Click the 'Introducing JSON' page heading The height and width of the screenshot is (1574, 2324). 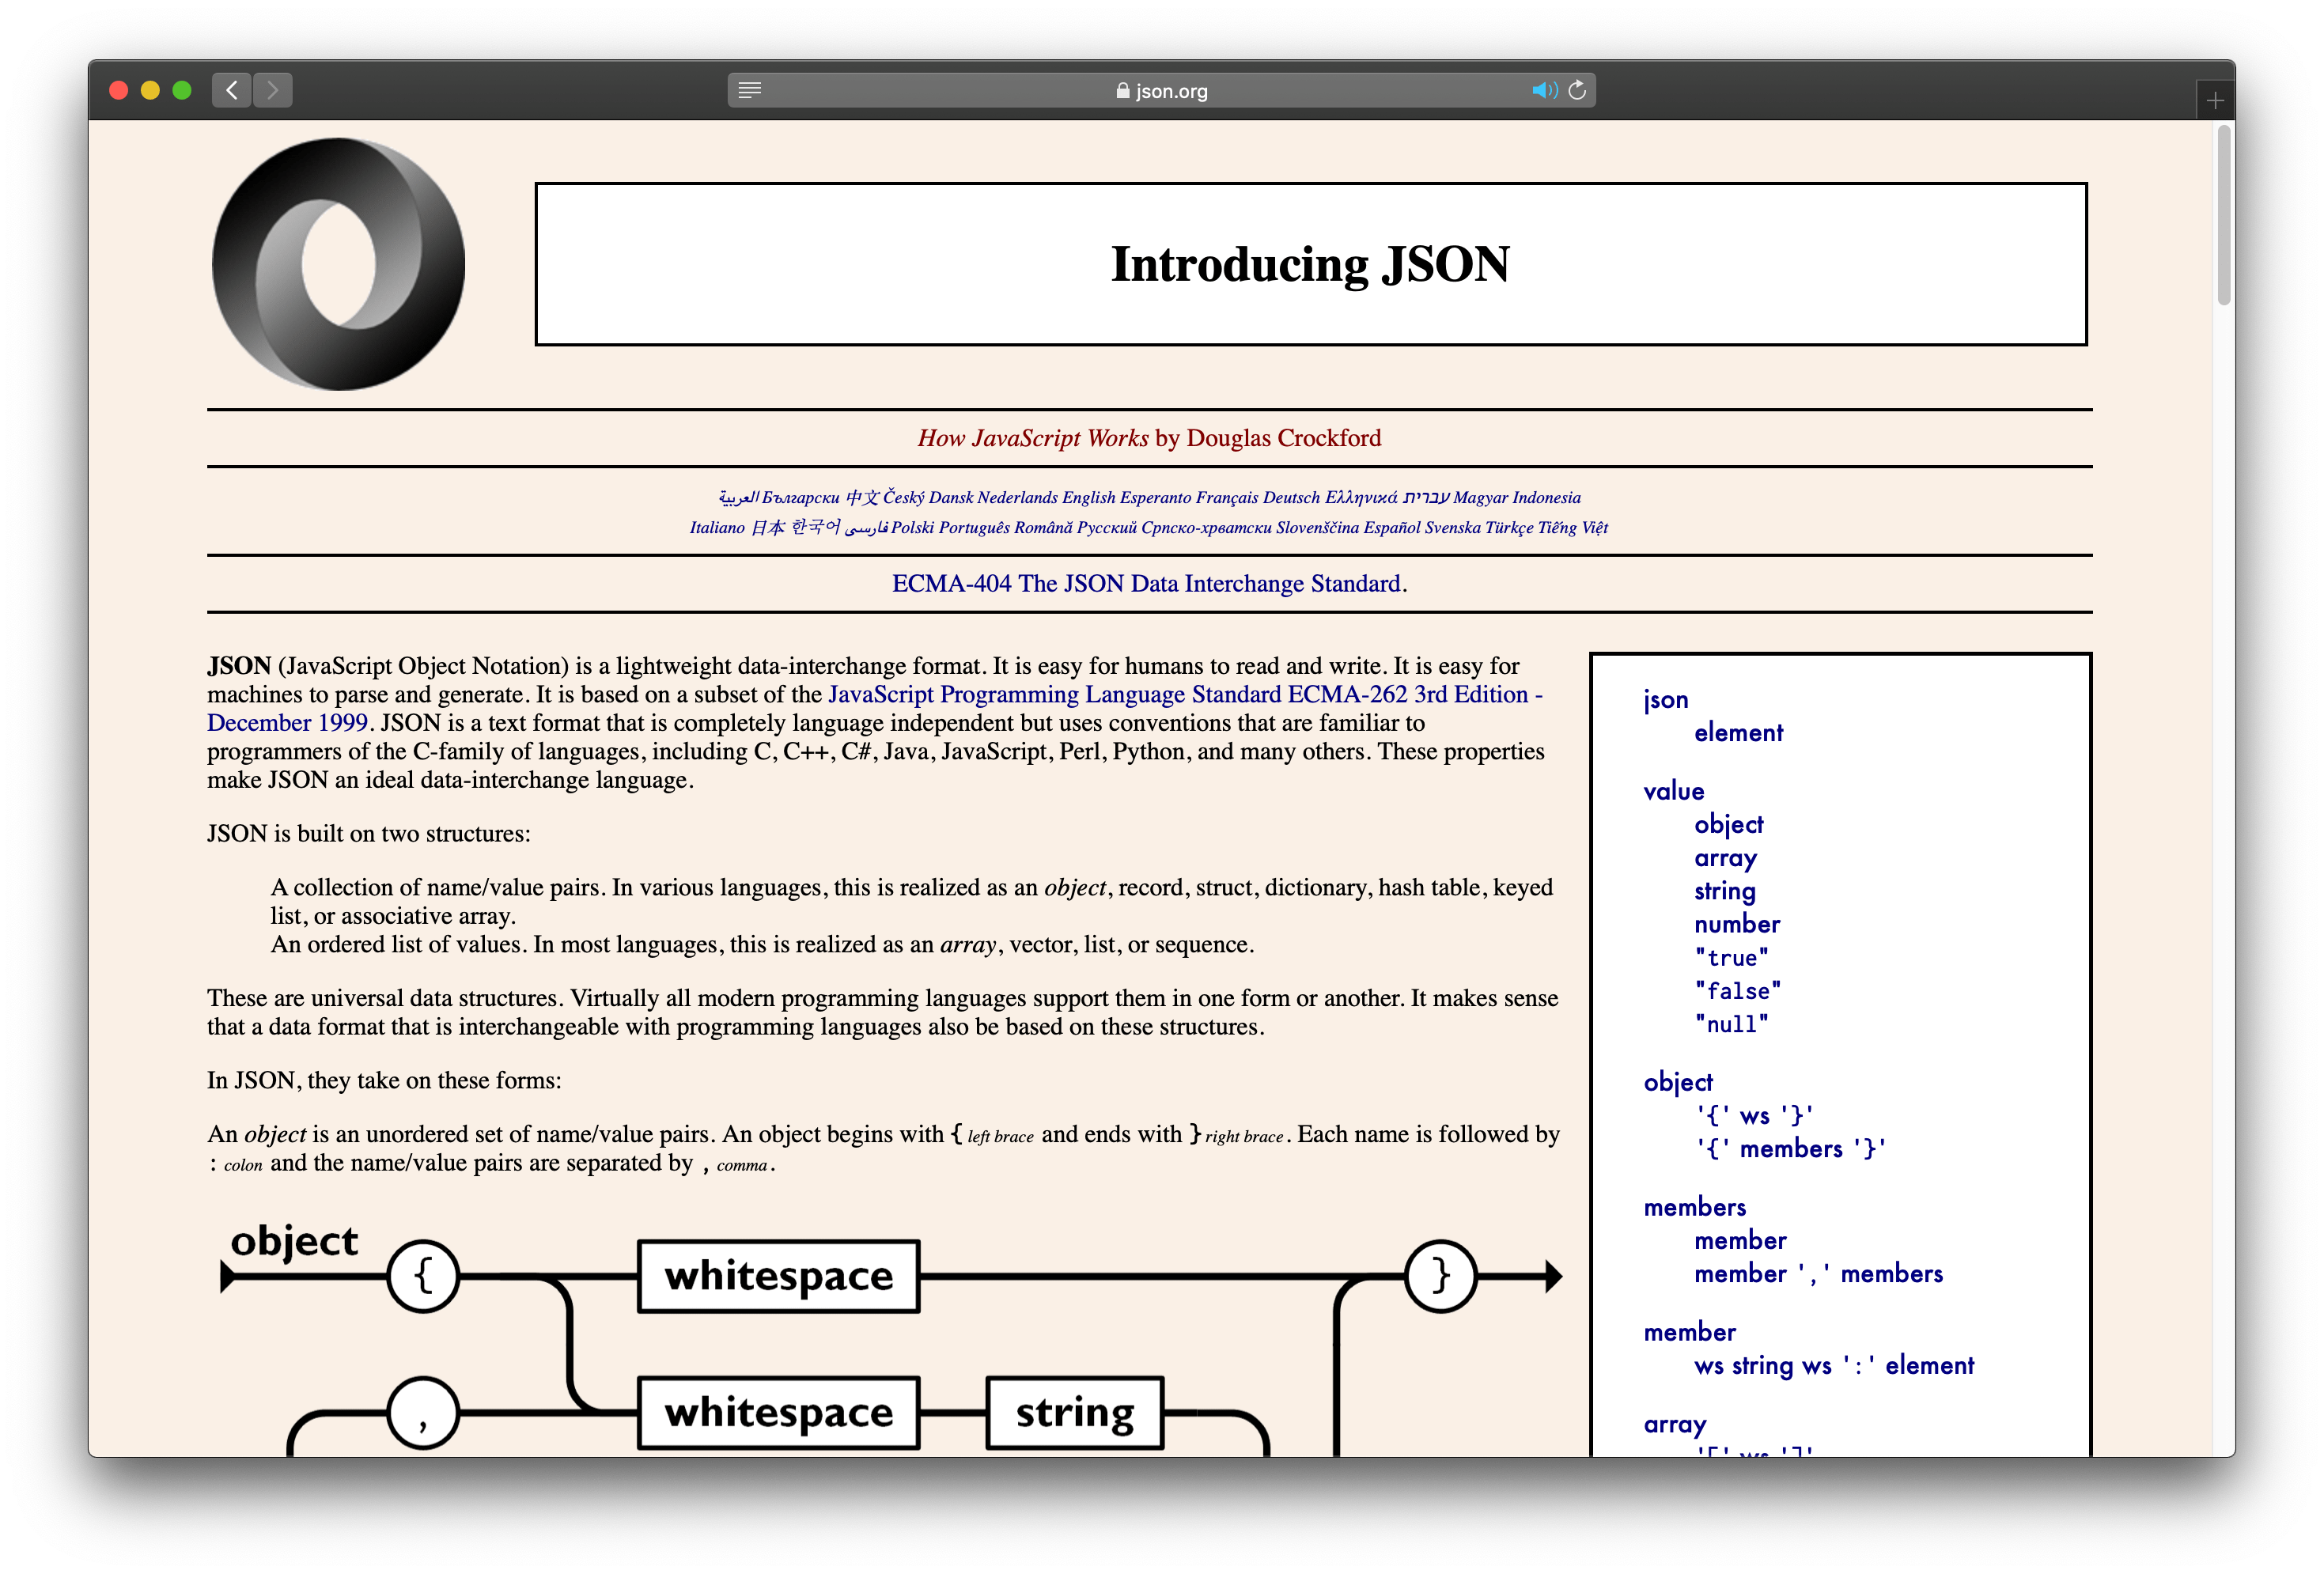[1310, 264]
